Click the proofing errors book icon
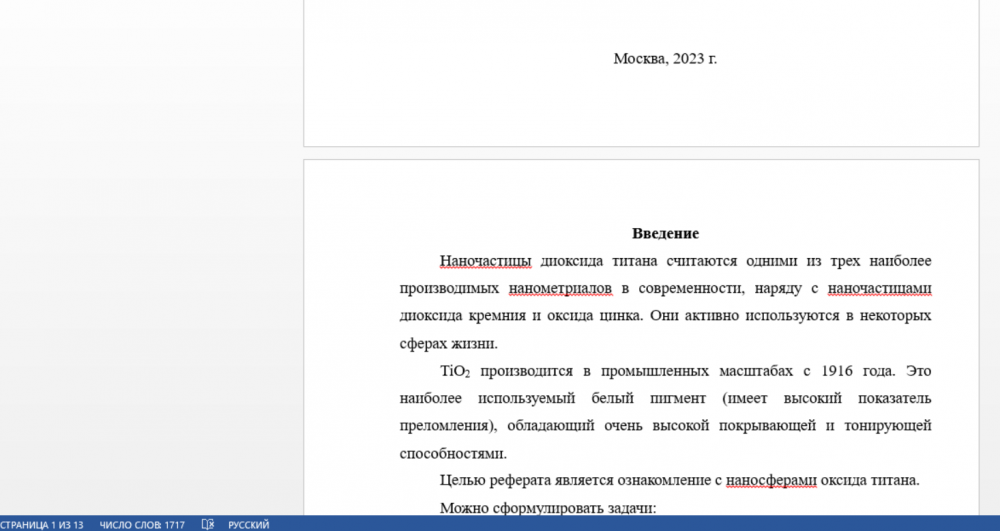 tap(208, 524)
